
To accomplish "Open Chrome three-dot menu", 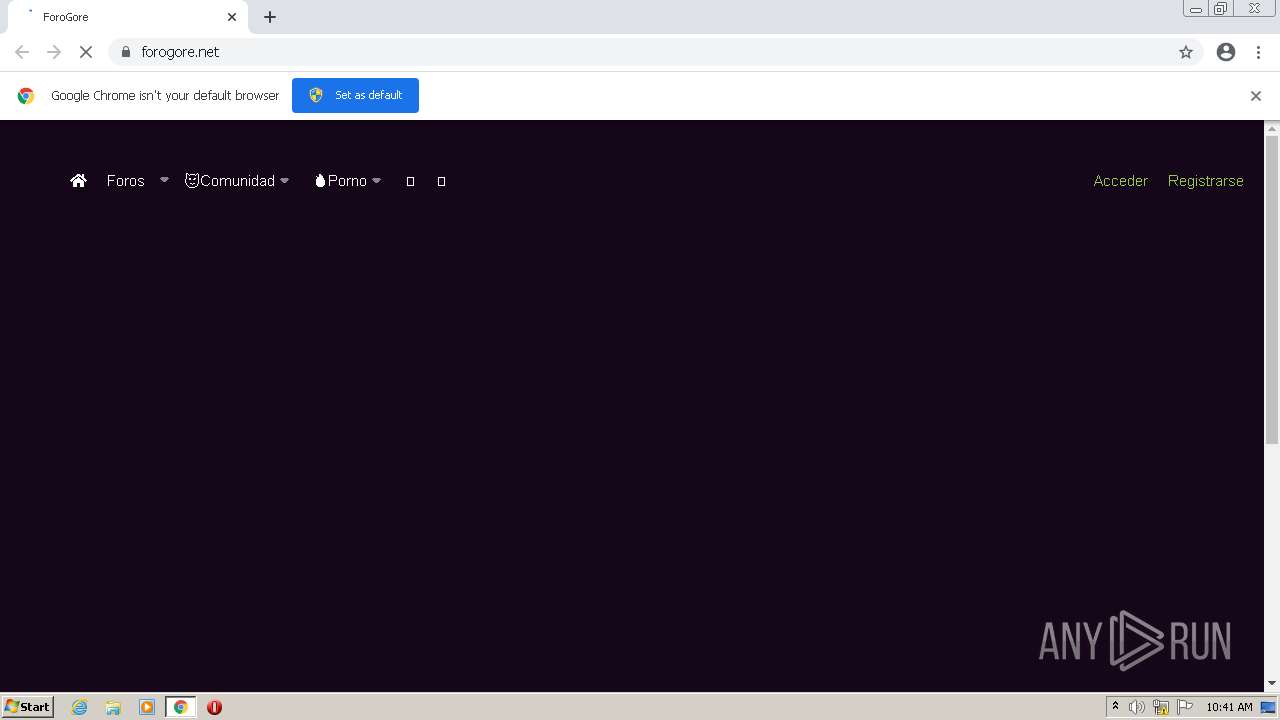I will point(1258,52).
